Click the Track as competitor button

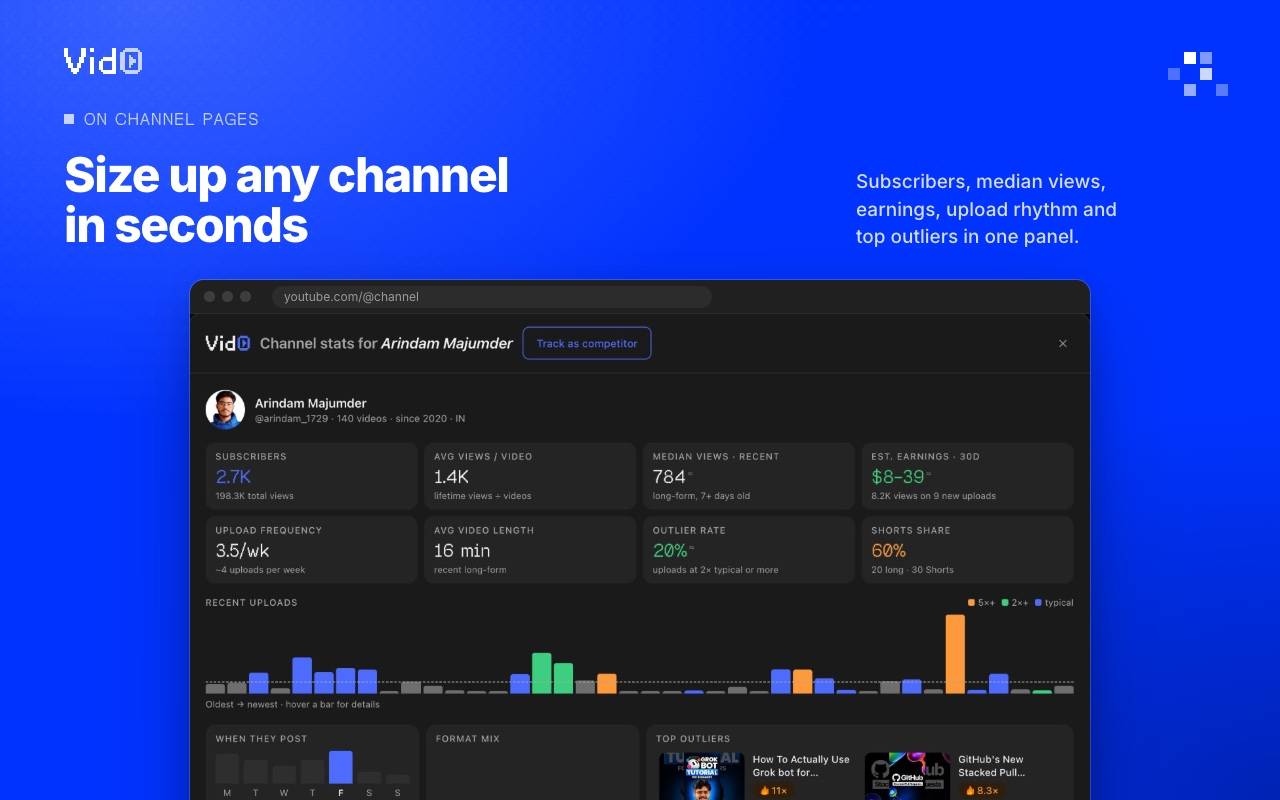coord(587,343)
